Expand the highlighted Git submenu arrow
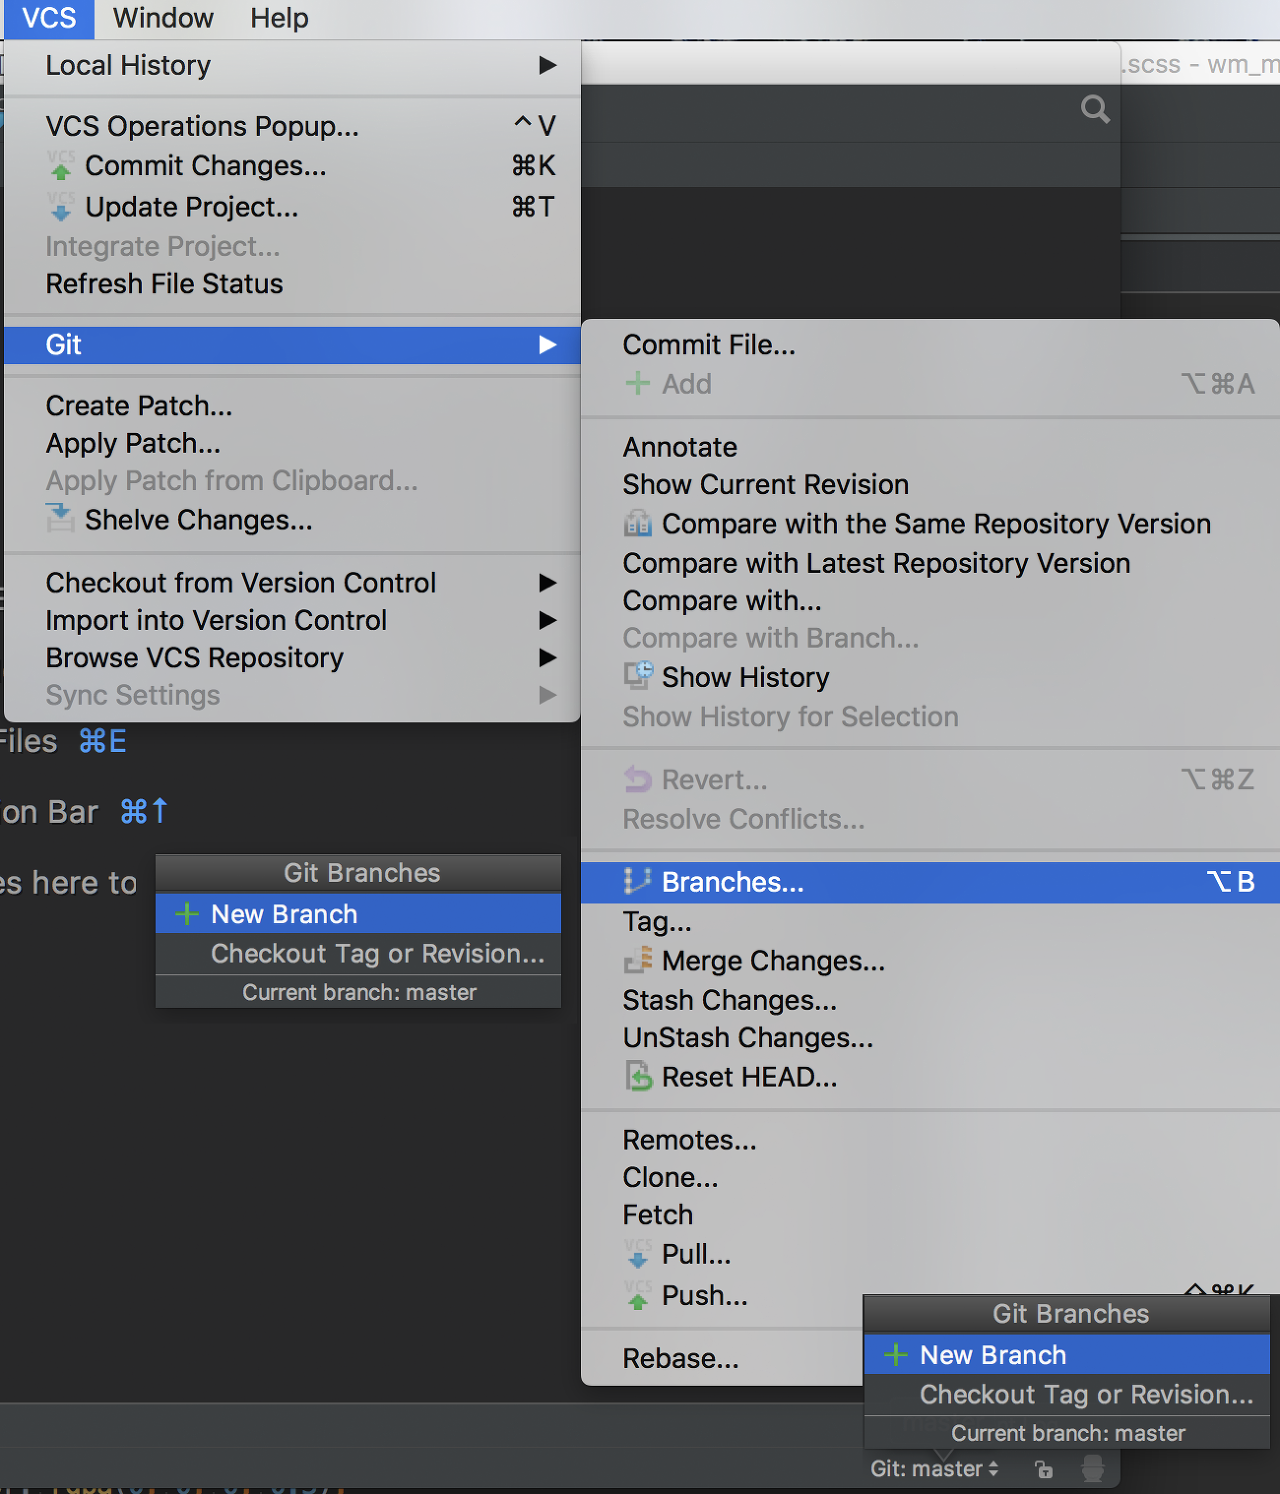The height and width of the screenshot is (1494, 1280). pos(547,345)
